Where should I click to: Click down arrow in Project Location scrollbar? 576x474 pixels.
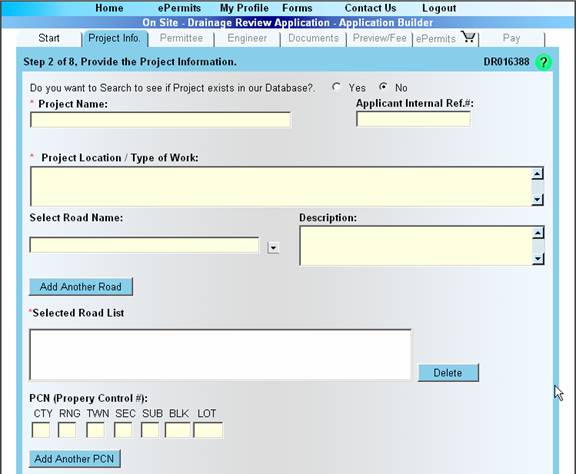pos(537,199)
